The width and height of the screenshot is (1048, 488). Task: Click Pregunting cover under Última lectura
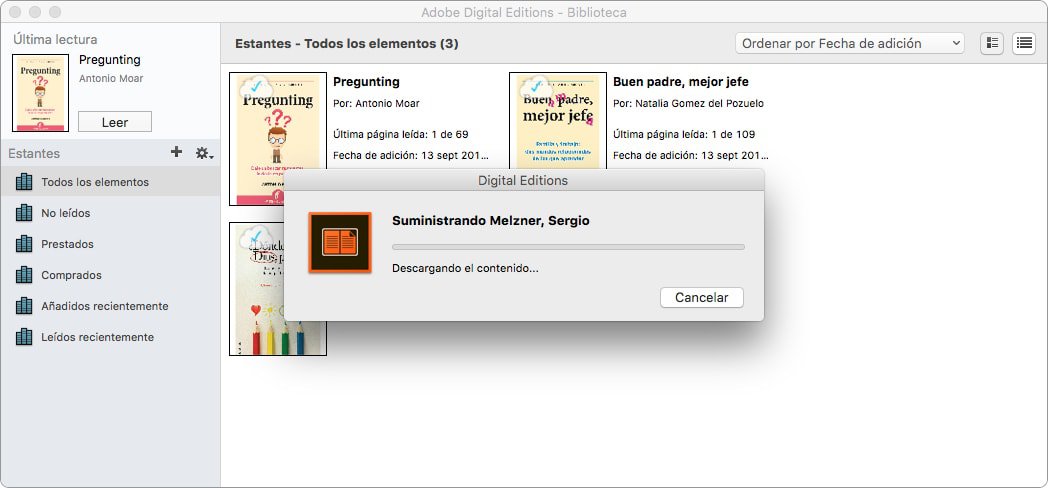pos(40,93)
